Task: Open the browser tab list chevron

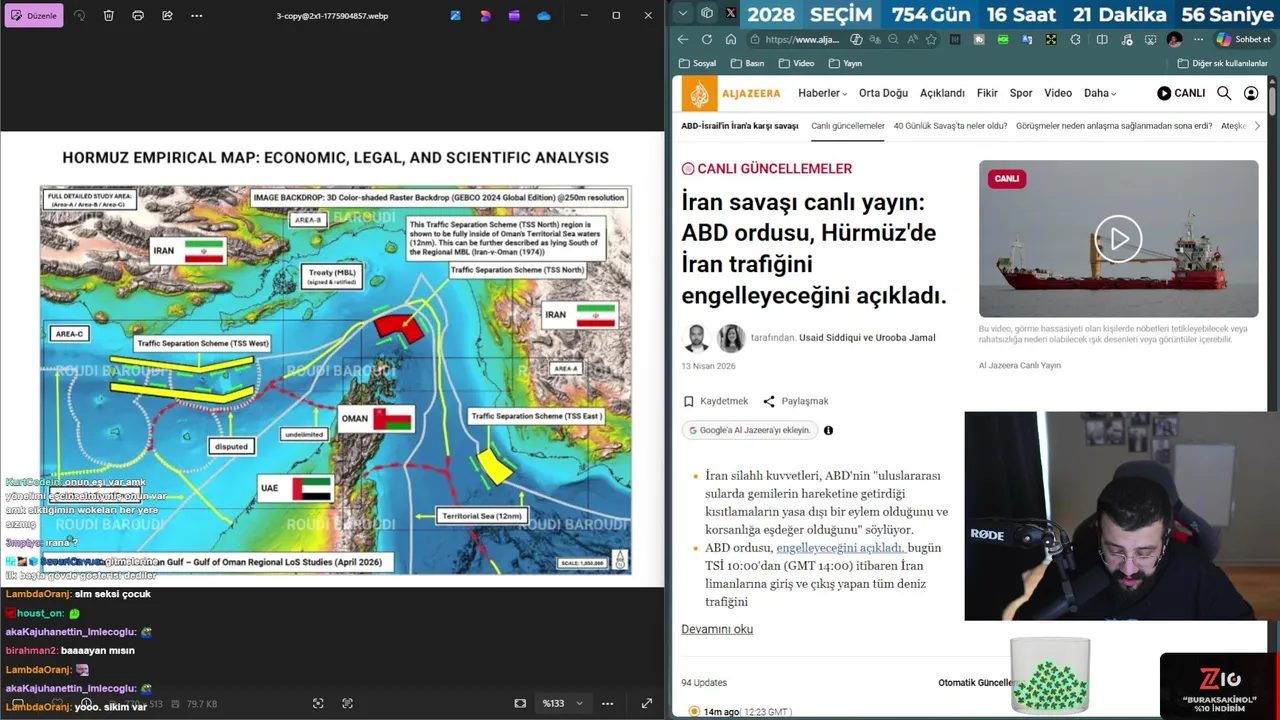Action: (682, 13)
